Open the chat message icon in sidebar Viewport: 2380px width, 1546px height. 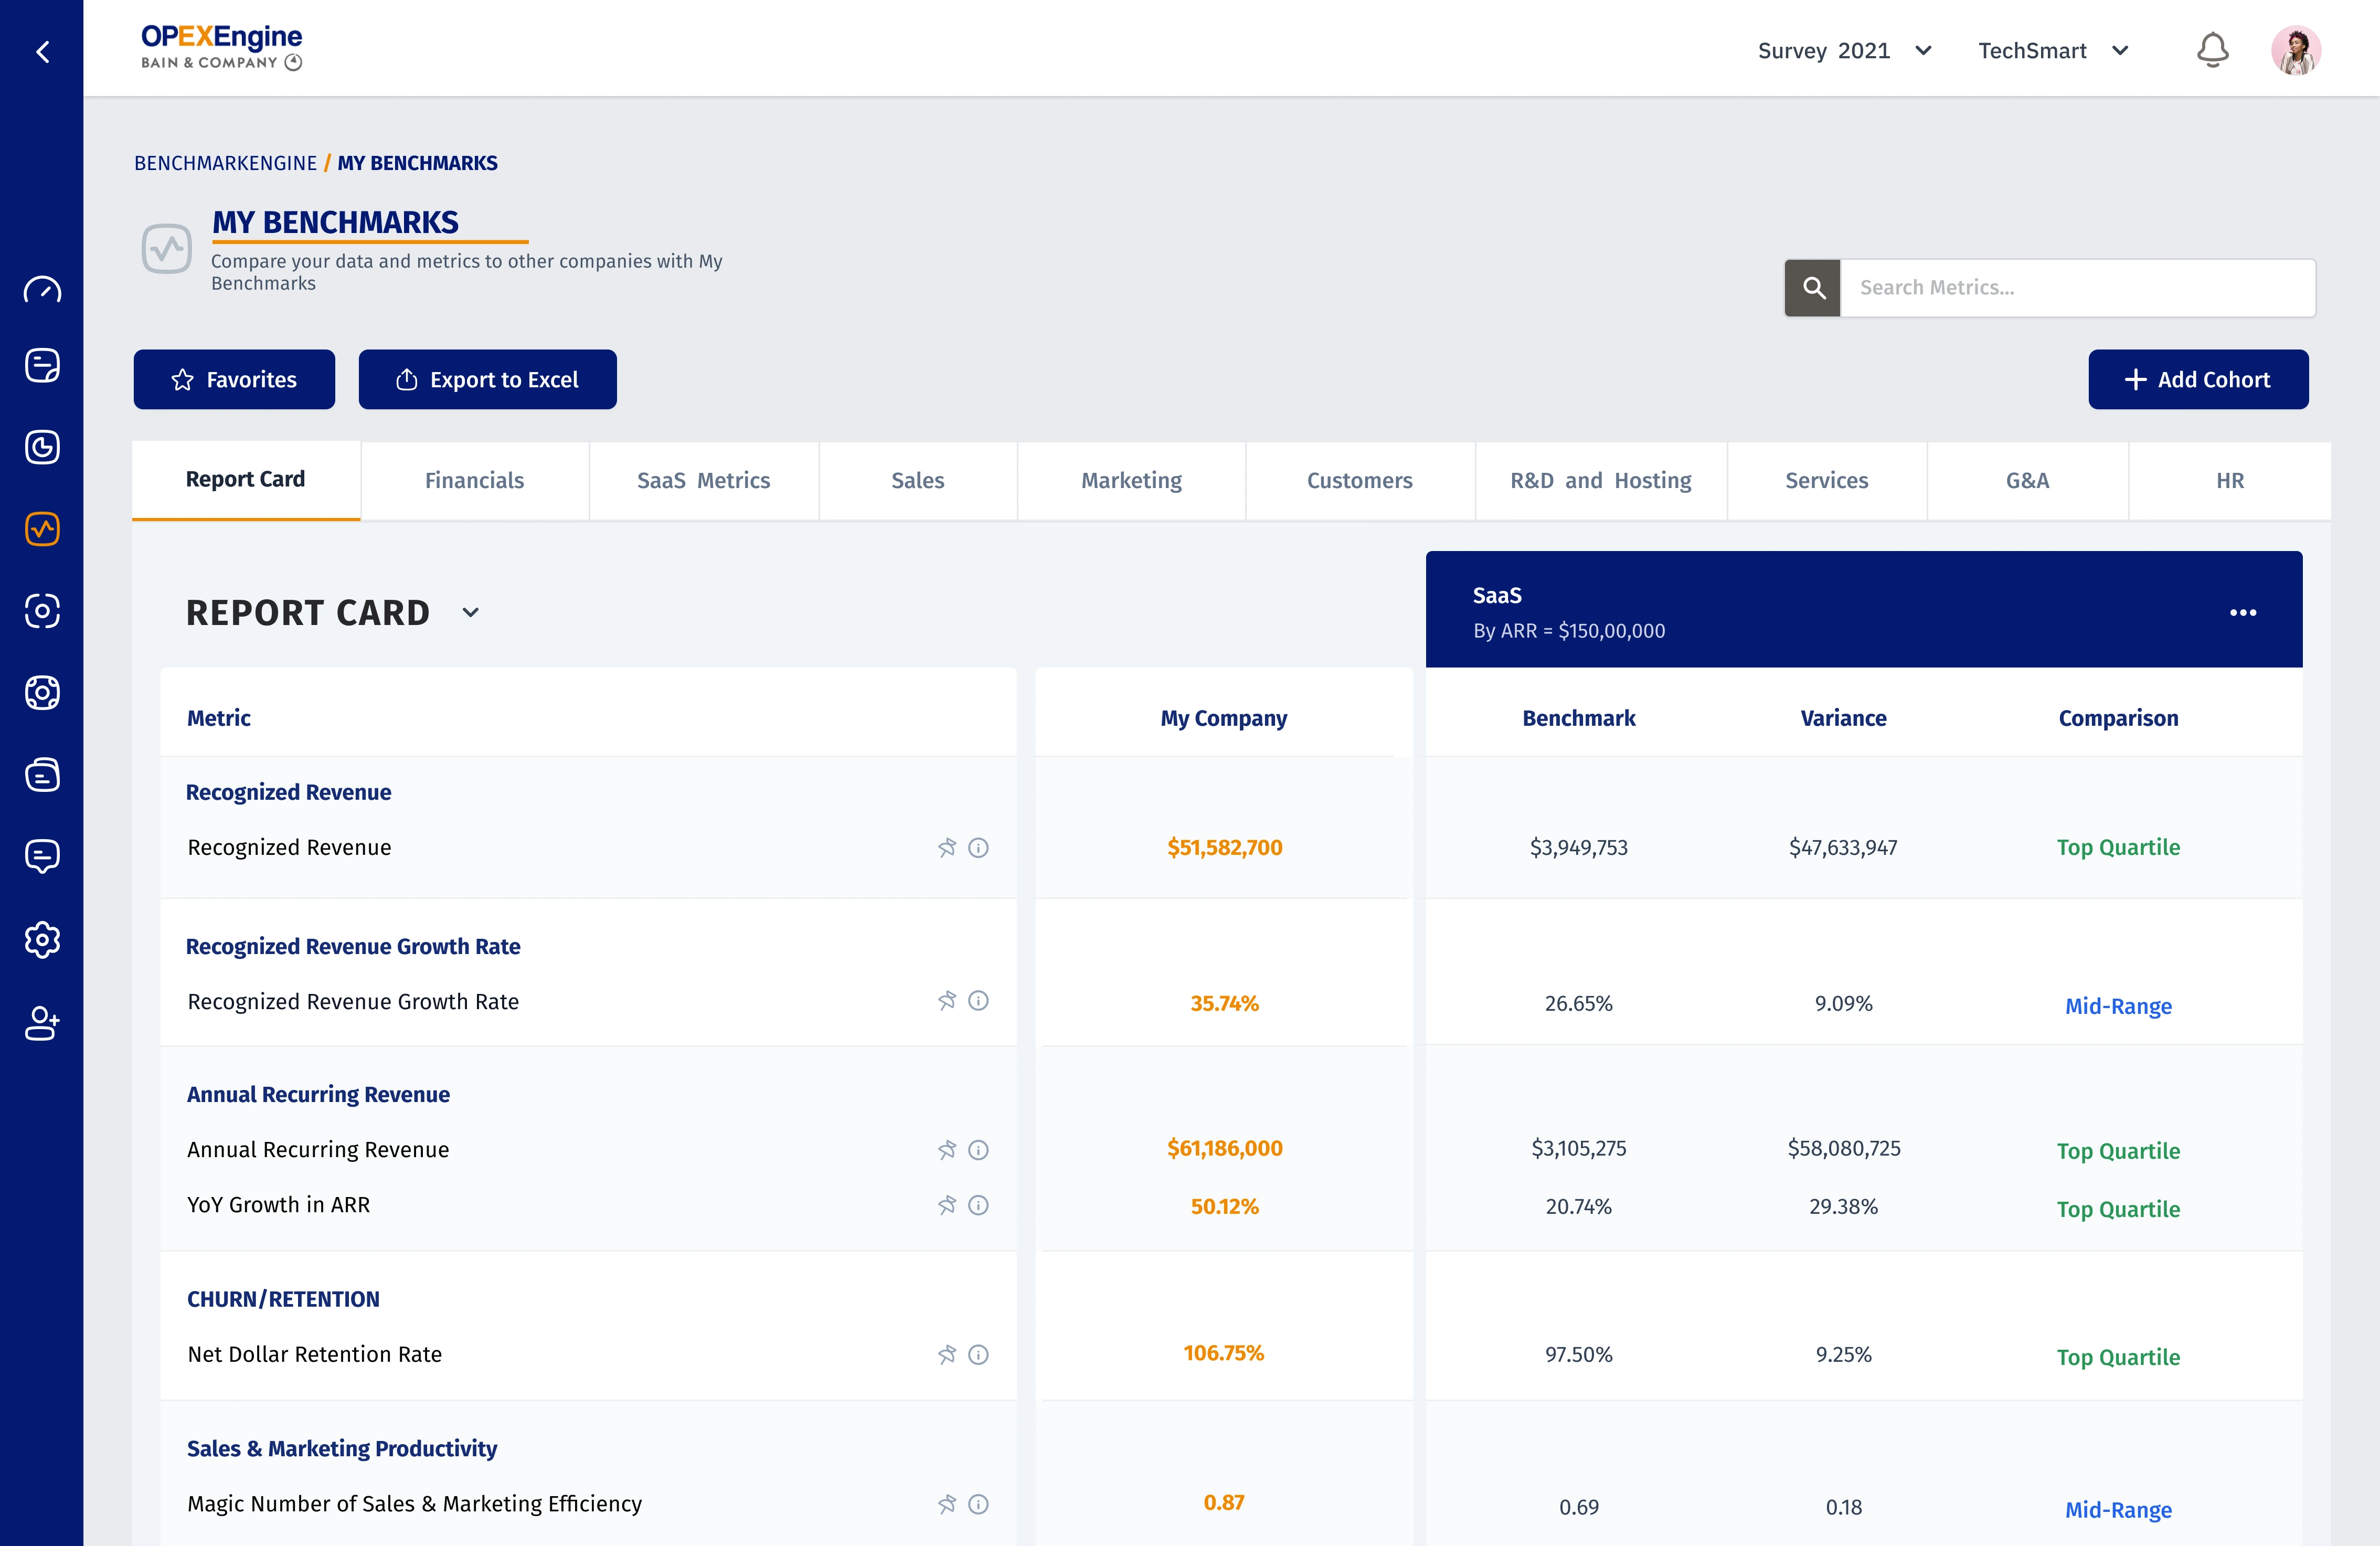click(x=42, y=856)
